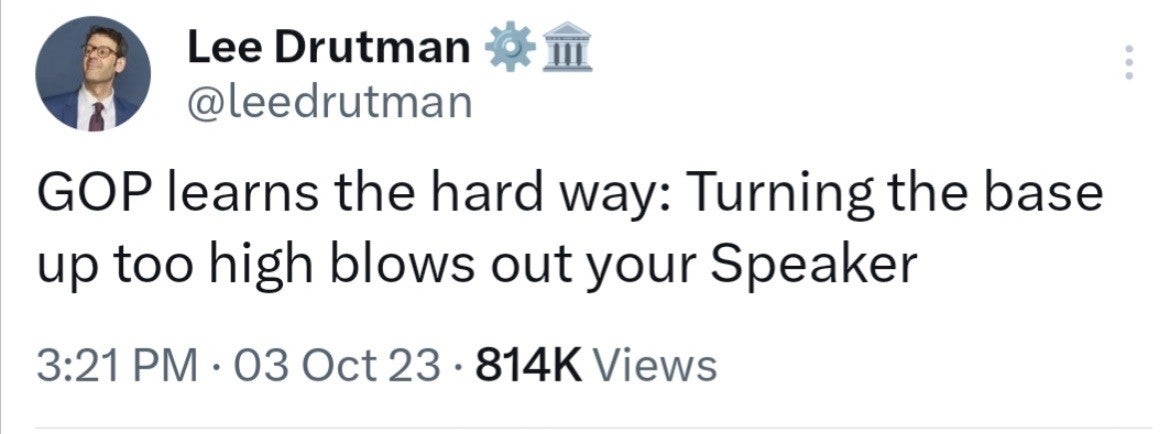The height and width of the screenshot is (434, 1170).
Task: Click the columned building badge icon
Action: click(564, 46)
